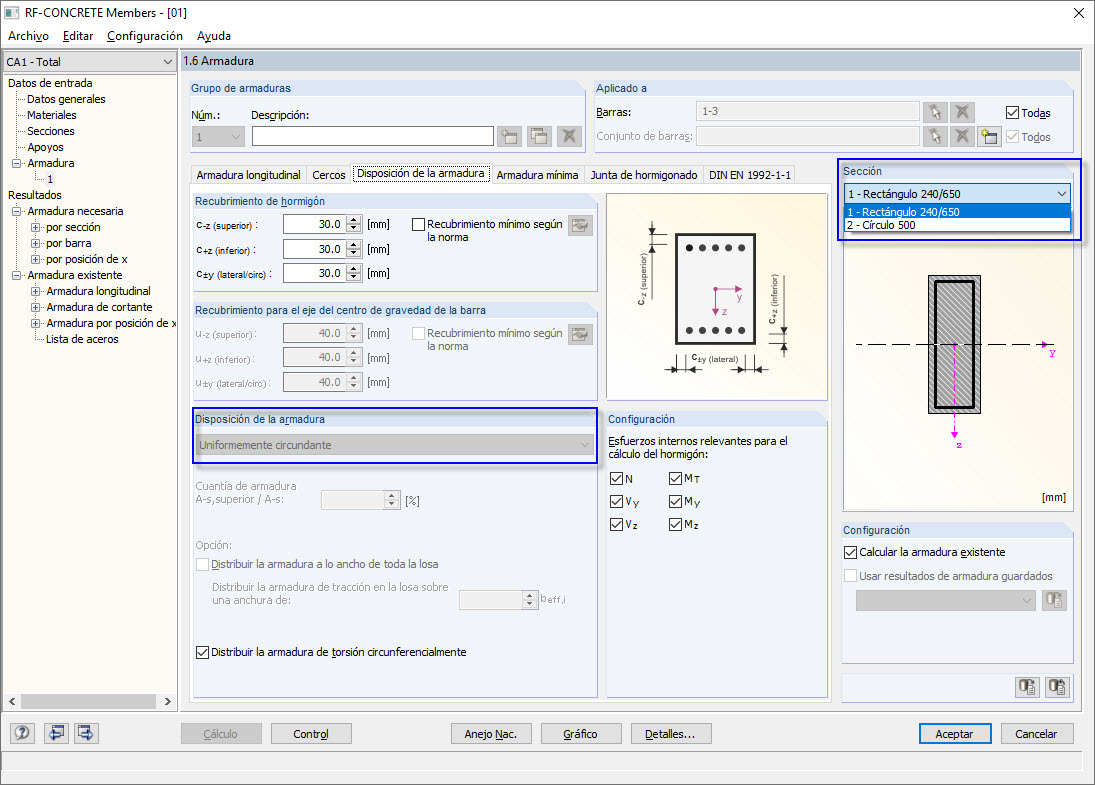Click the Cancelar button
Screen dimensions: 1095x785
pos(1036,734)
